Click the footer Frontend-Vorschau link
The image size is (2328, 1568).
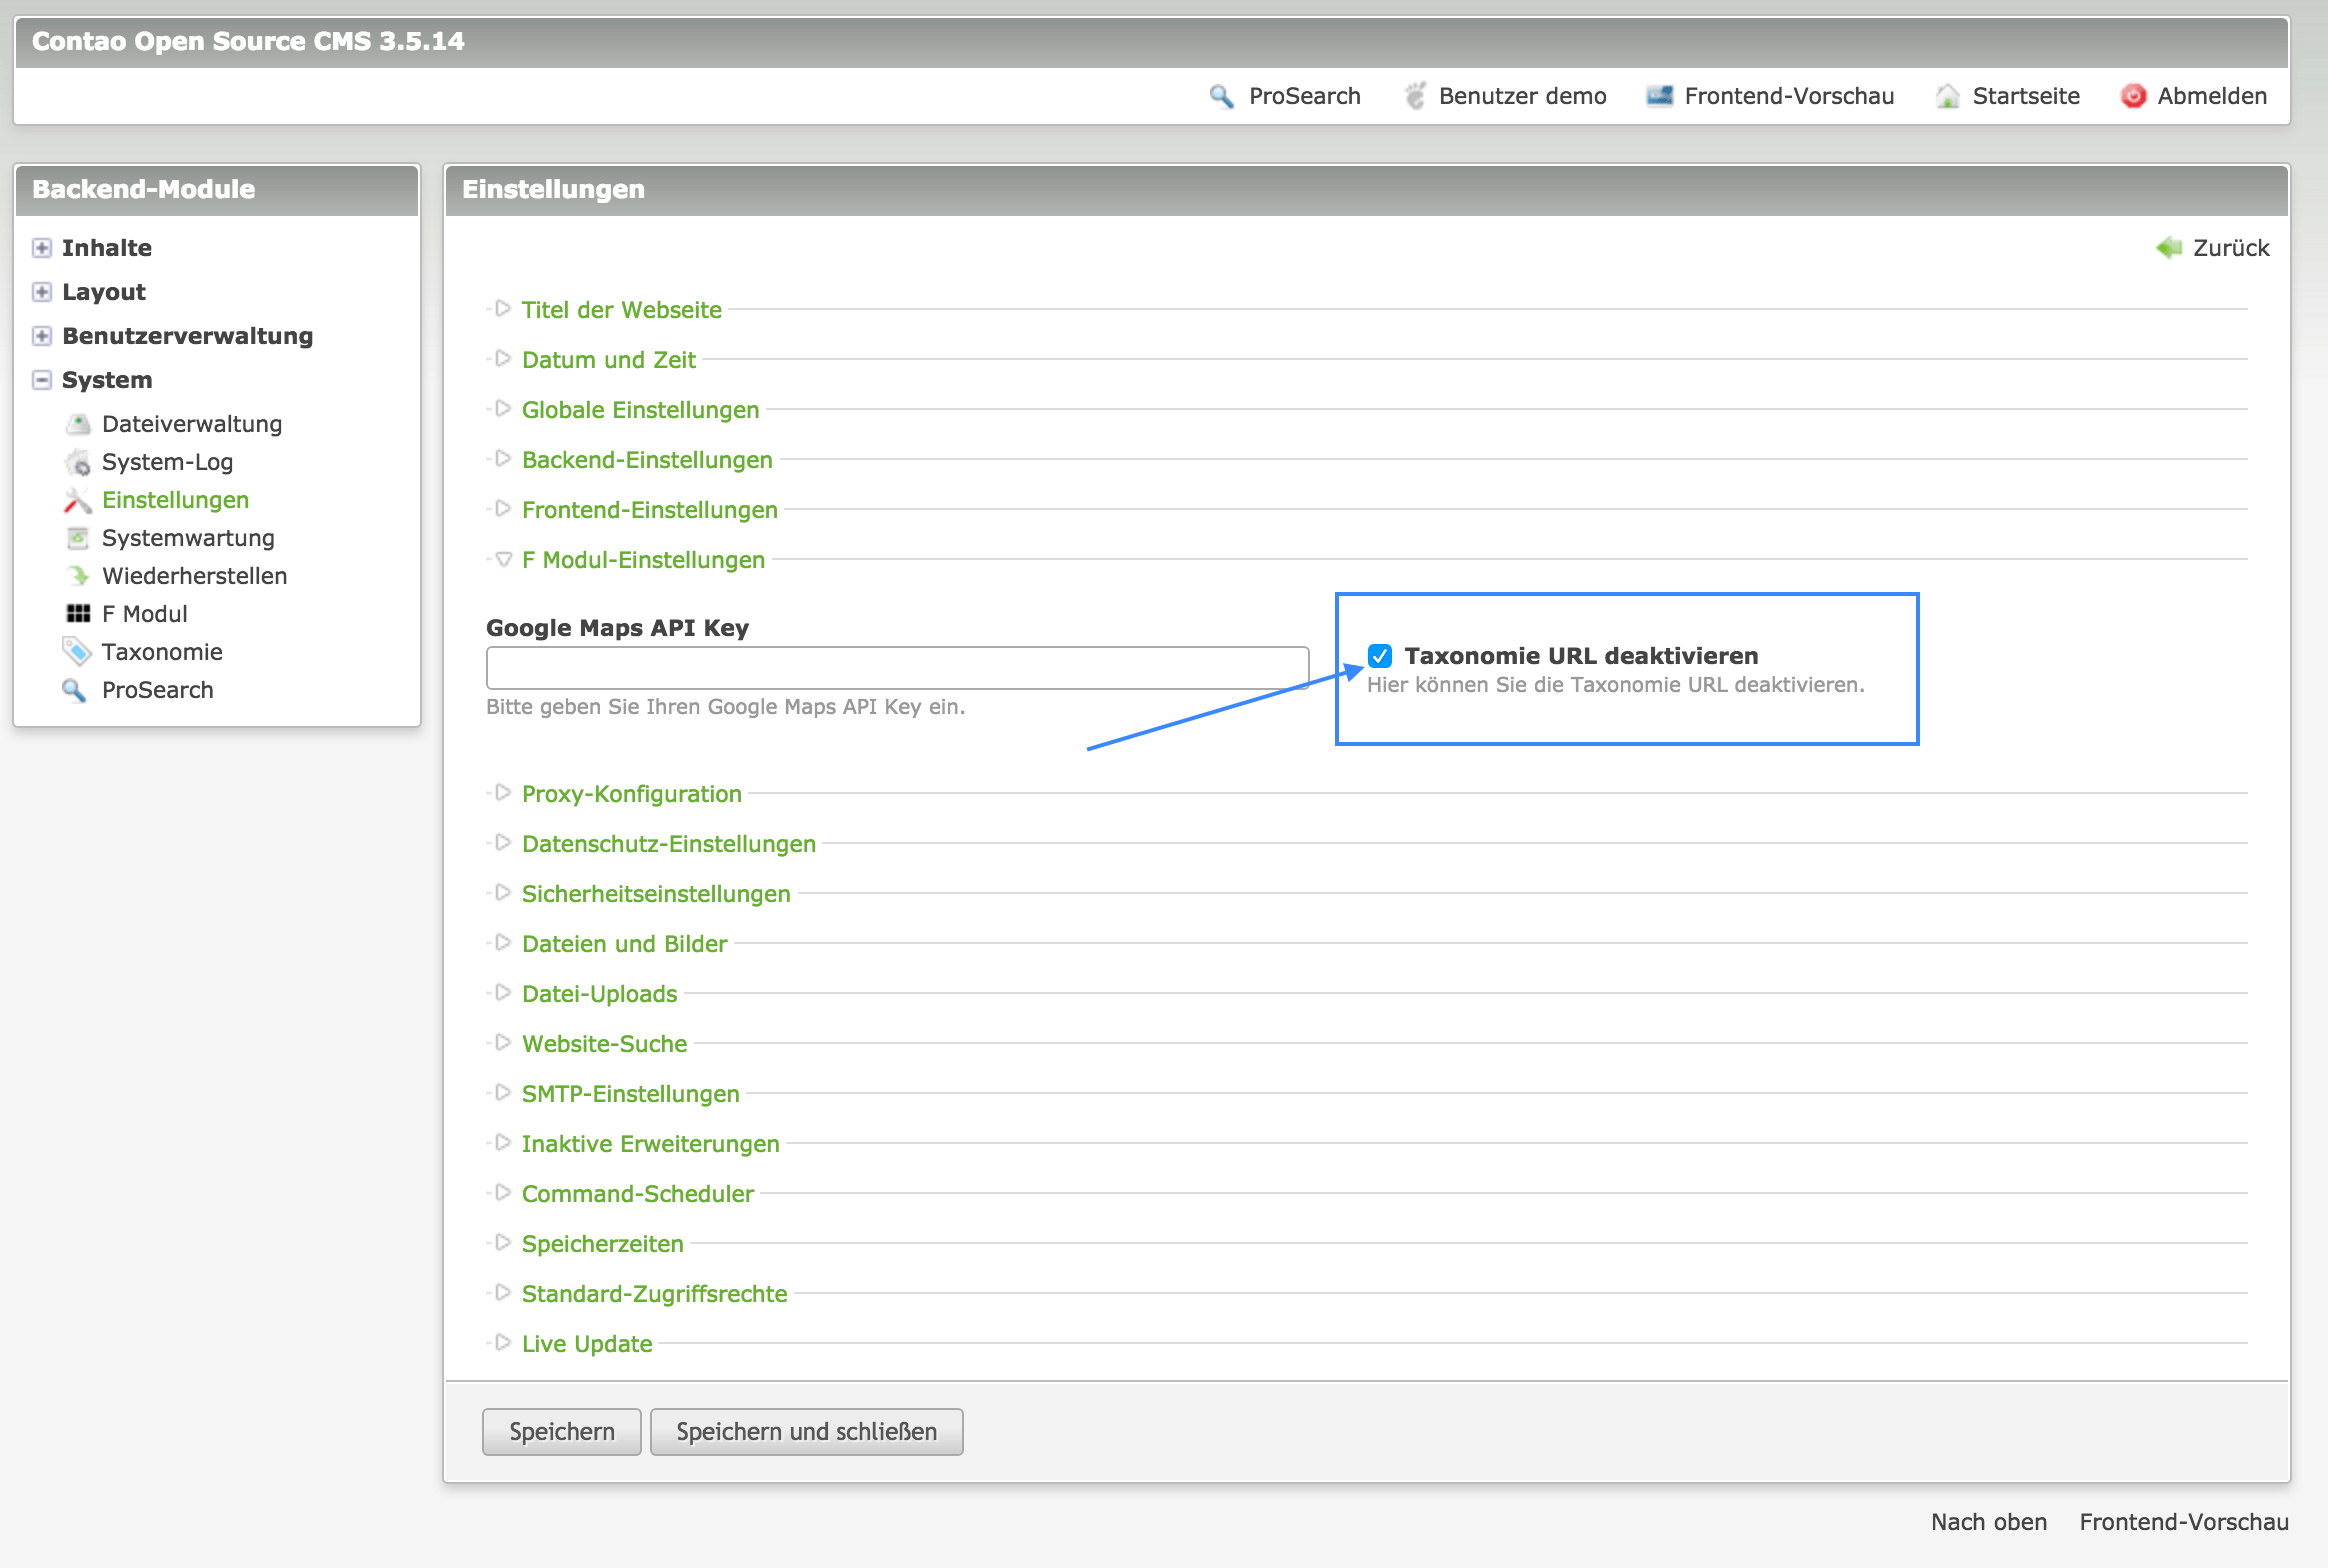[2184, 1522]
